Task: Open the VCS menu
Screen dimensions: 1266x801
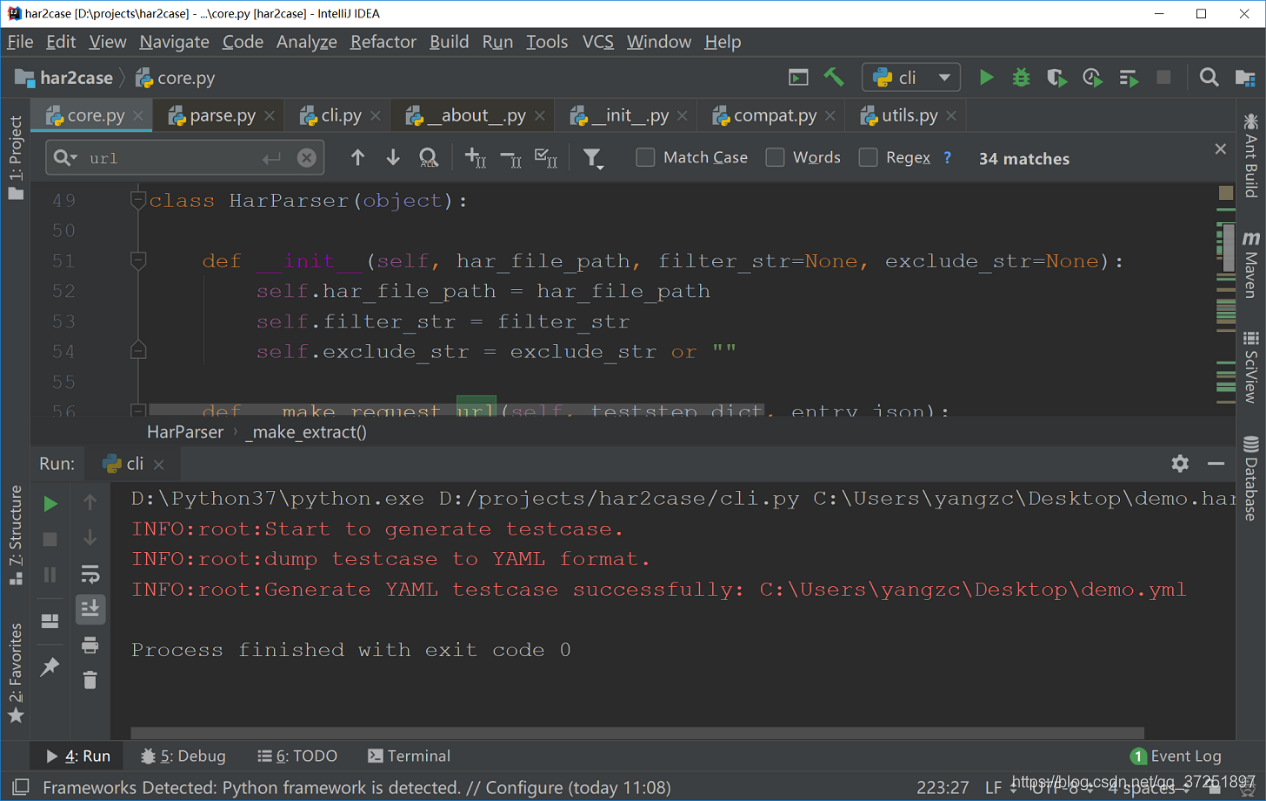Action: (598, 42)
